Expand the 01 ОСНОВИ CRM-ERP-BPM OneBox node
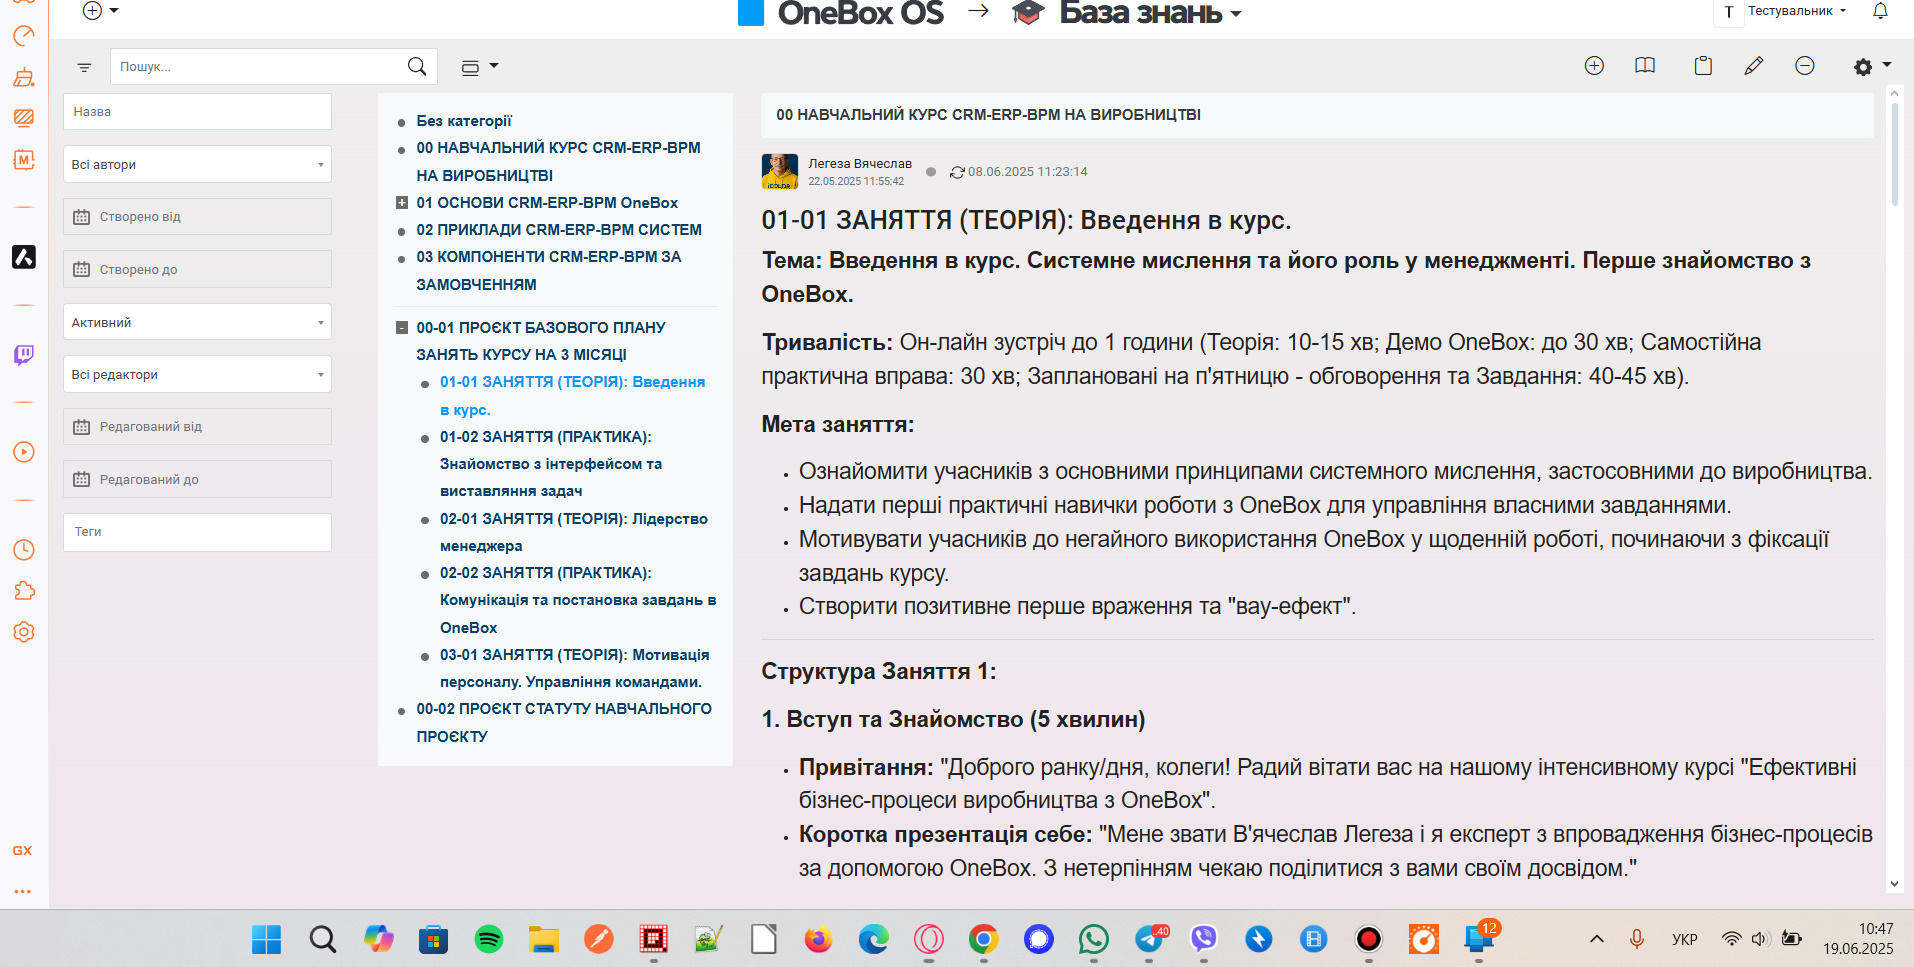The image size is (1914, 967). [x=402, y=203]
